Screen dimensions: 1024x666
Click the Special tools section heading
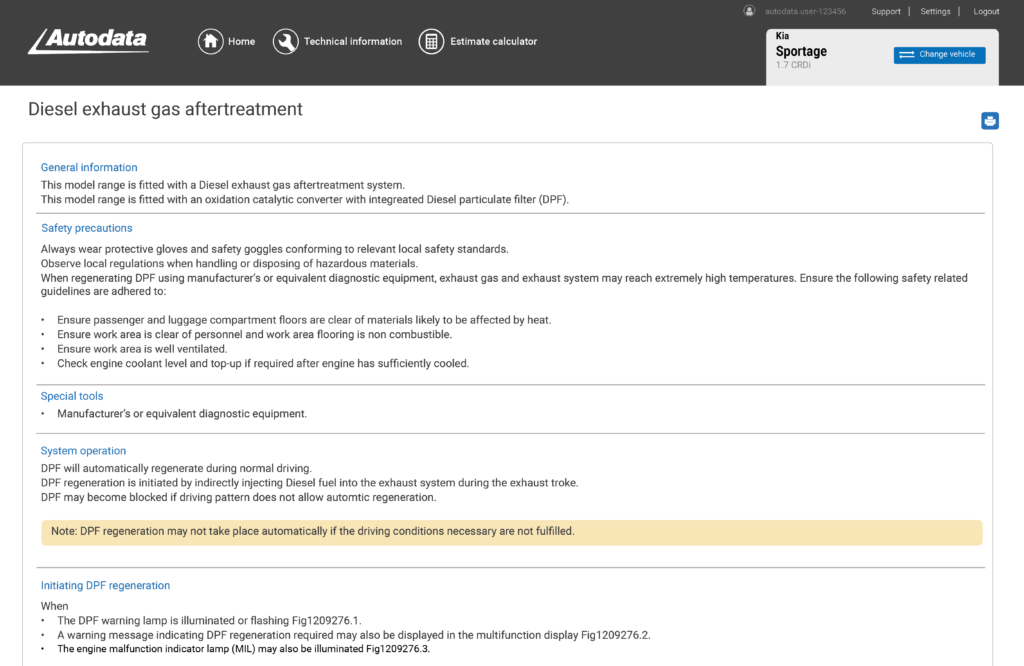tap(72, 396)
